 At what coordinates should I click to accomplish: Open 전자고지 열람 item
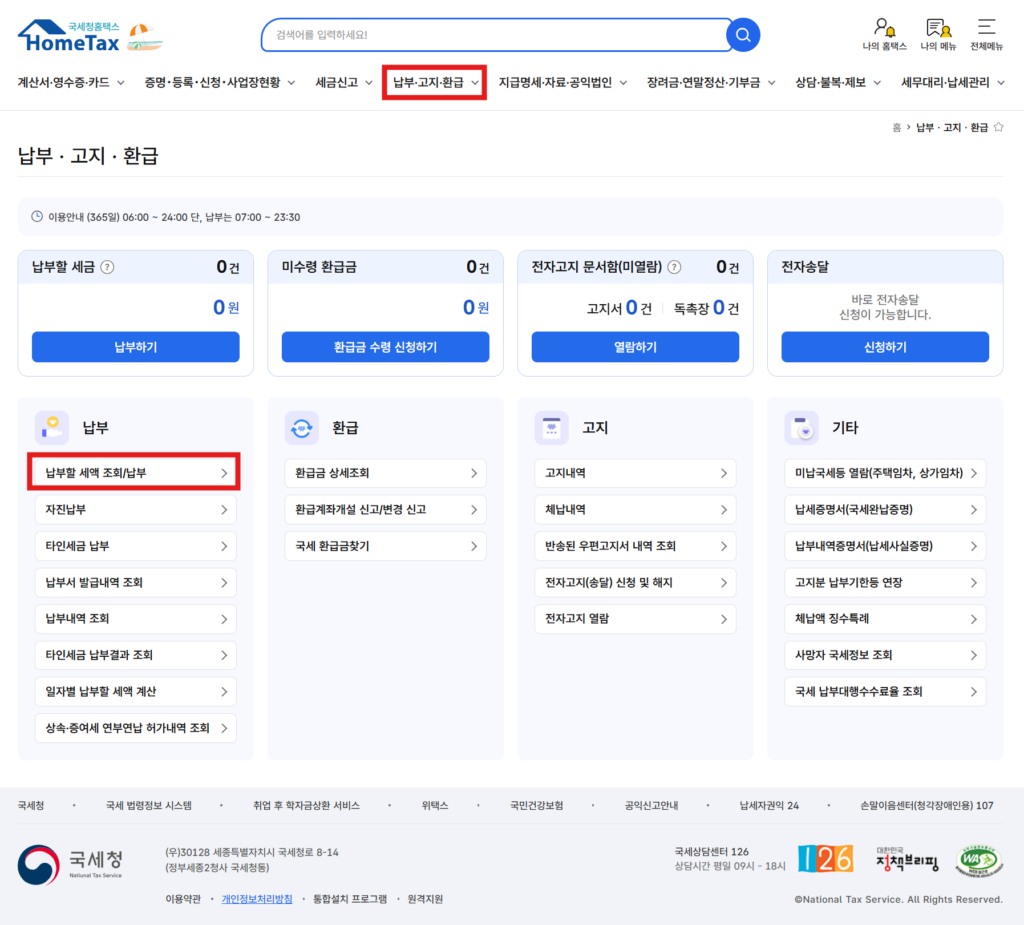(635, 619)
